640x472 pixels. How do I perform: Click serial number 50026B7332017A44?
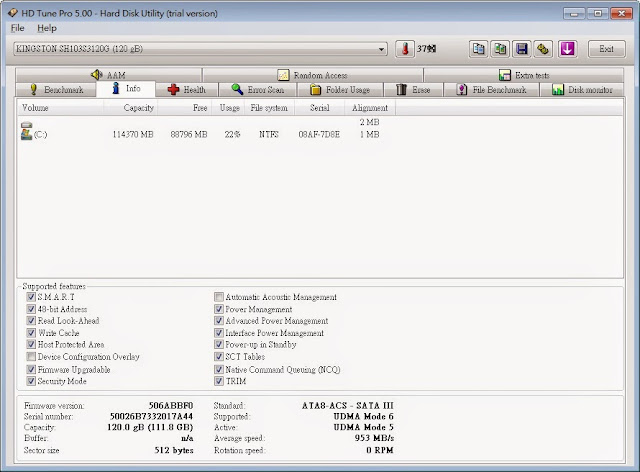click(151, 416)
